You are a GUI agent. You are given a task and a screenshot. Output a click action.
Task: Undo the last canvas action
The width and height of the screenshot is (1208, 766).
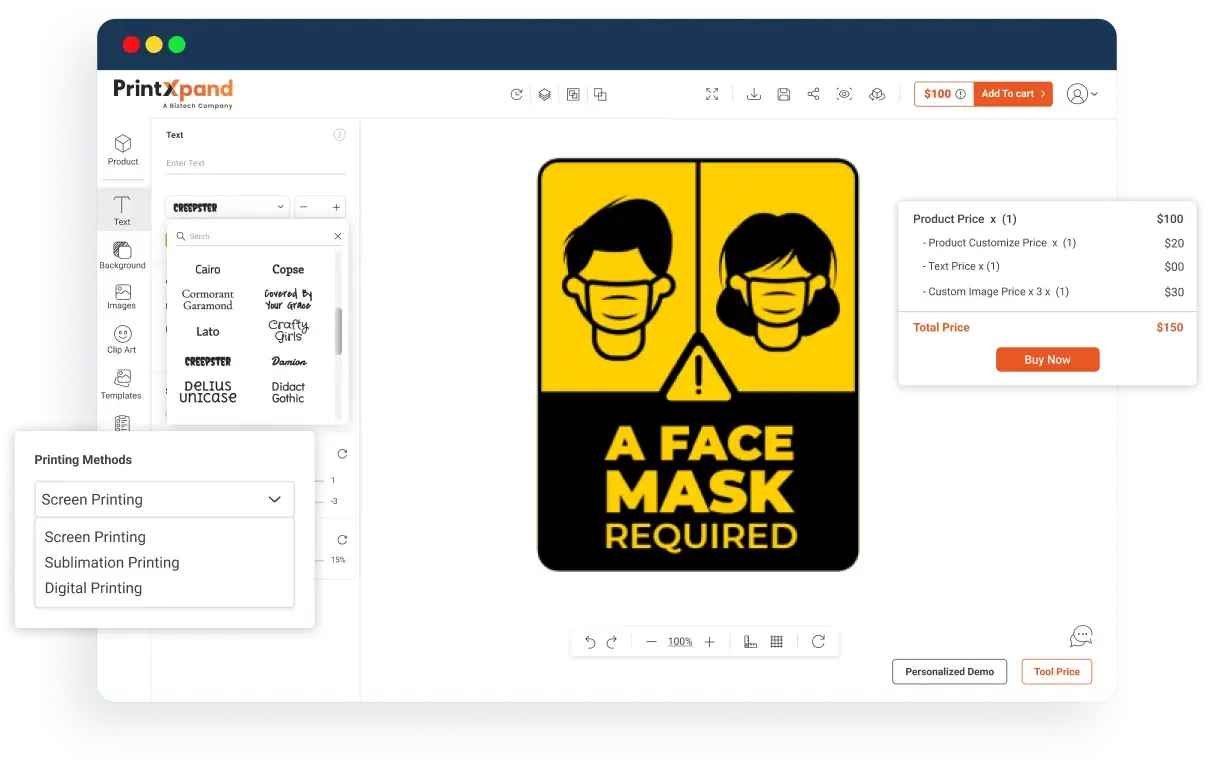coord(590,642)
